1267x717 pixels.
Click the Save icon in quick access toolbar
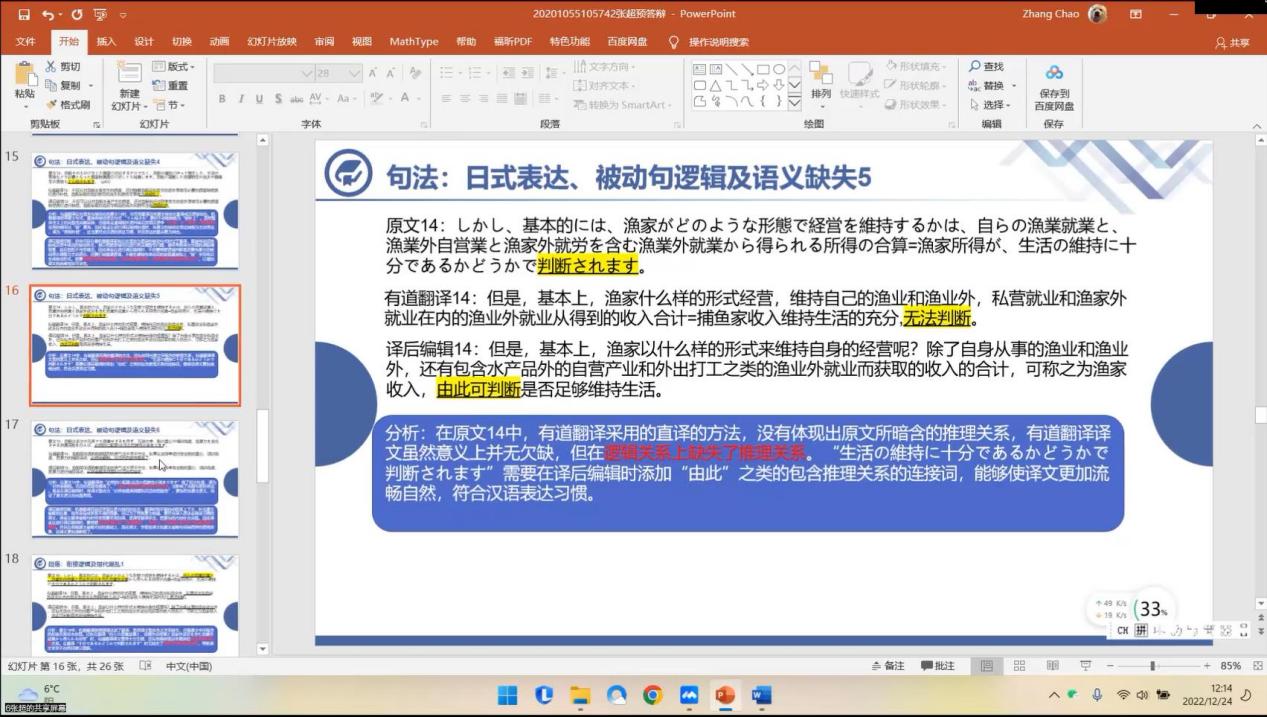pos(24,15)
